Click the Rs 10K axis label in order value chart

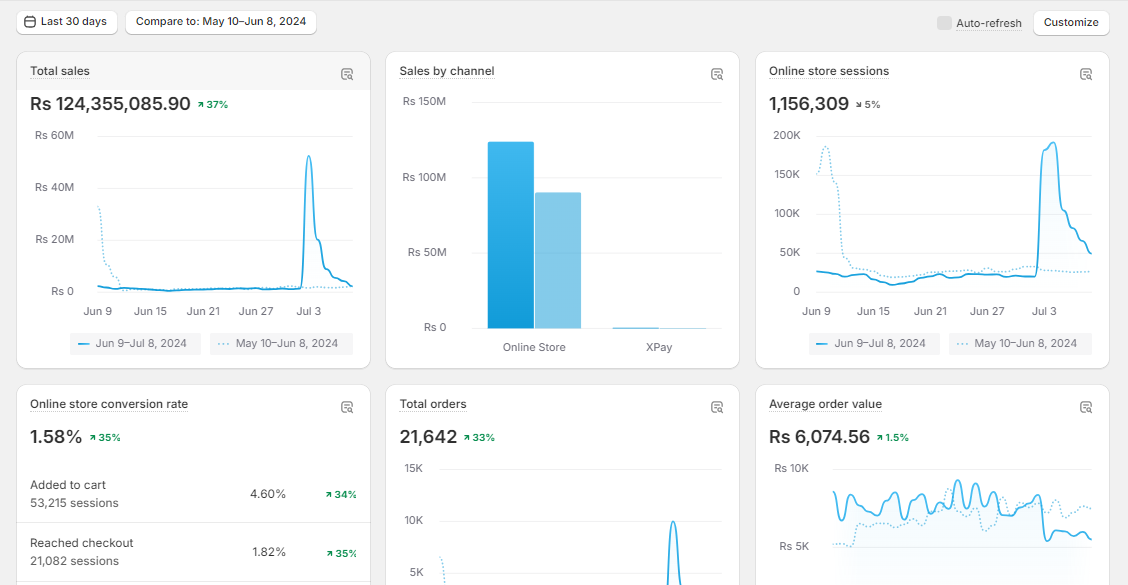coord(791,468)
